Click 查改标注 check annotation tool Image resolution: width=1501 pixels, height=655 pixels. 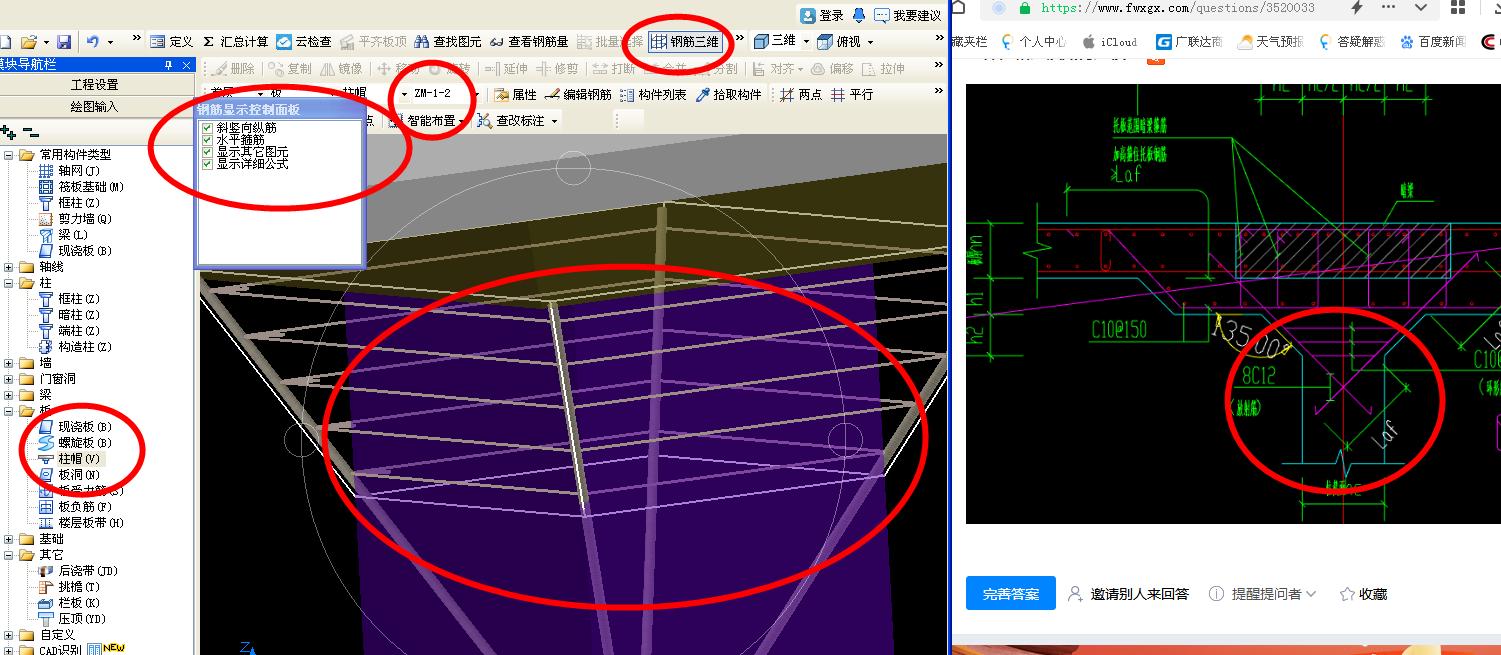510,121
